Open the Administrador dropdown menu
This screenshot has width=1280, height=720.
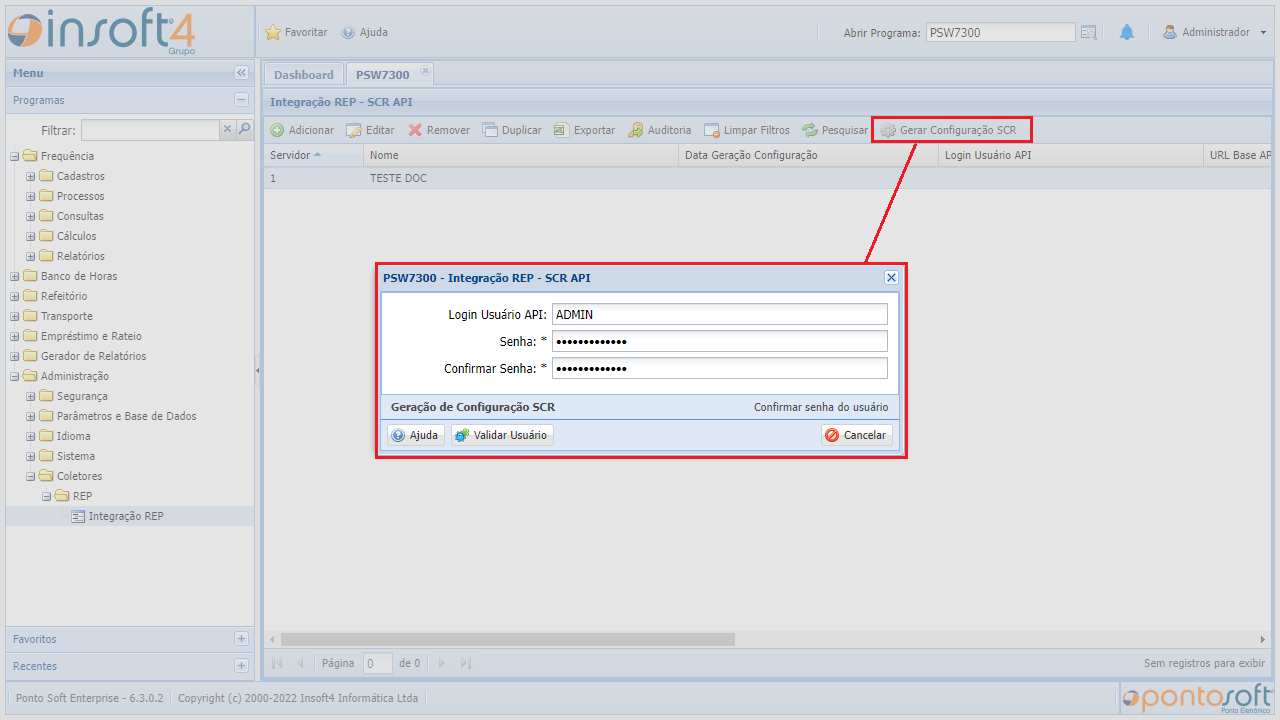[x=1215, y=31]
